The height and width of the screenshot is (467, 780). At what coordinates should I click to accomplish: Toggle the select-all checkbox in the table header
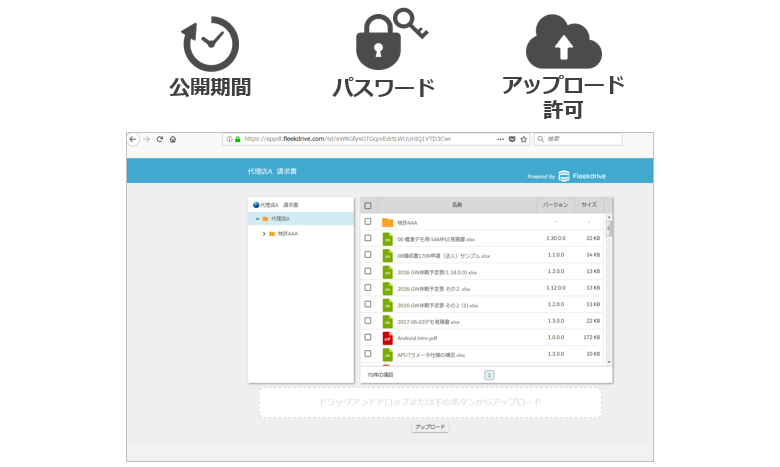[x=368, y=205]
